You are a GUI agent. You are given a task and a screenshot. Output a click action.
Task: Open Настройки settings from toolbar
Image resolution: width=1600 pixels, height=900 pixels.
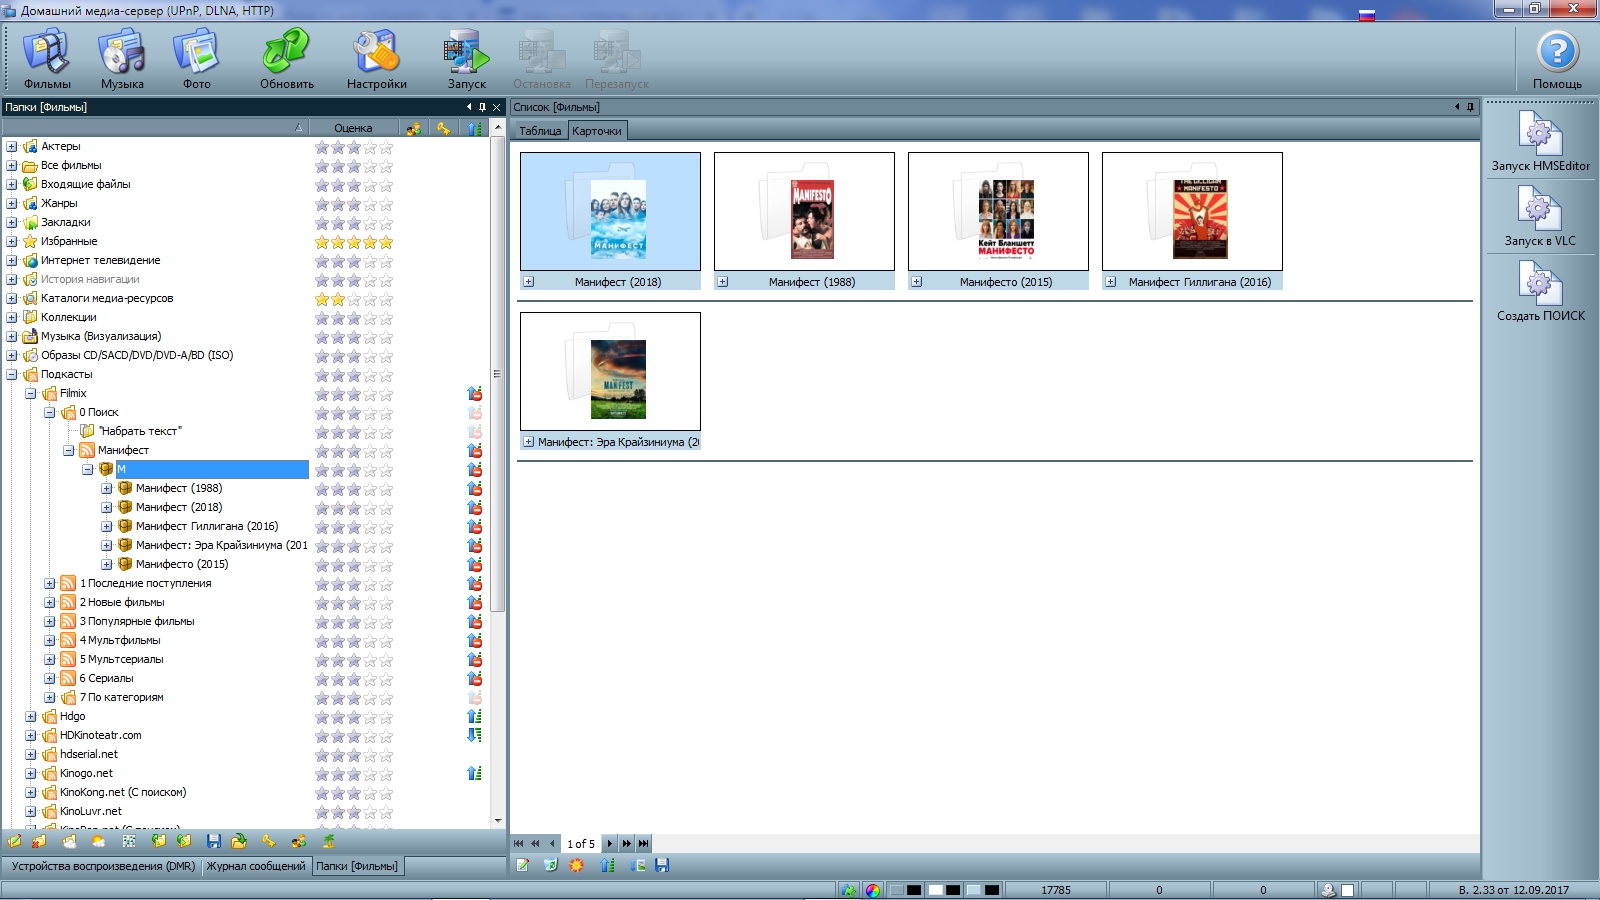tap(376, 58)
